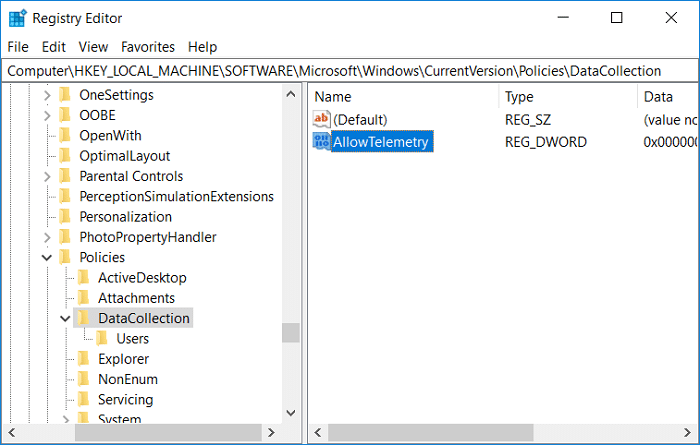
Task: Click the Explorer key folder icon
Action: 84,359
